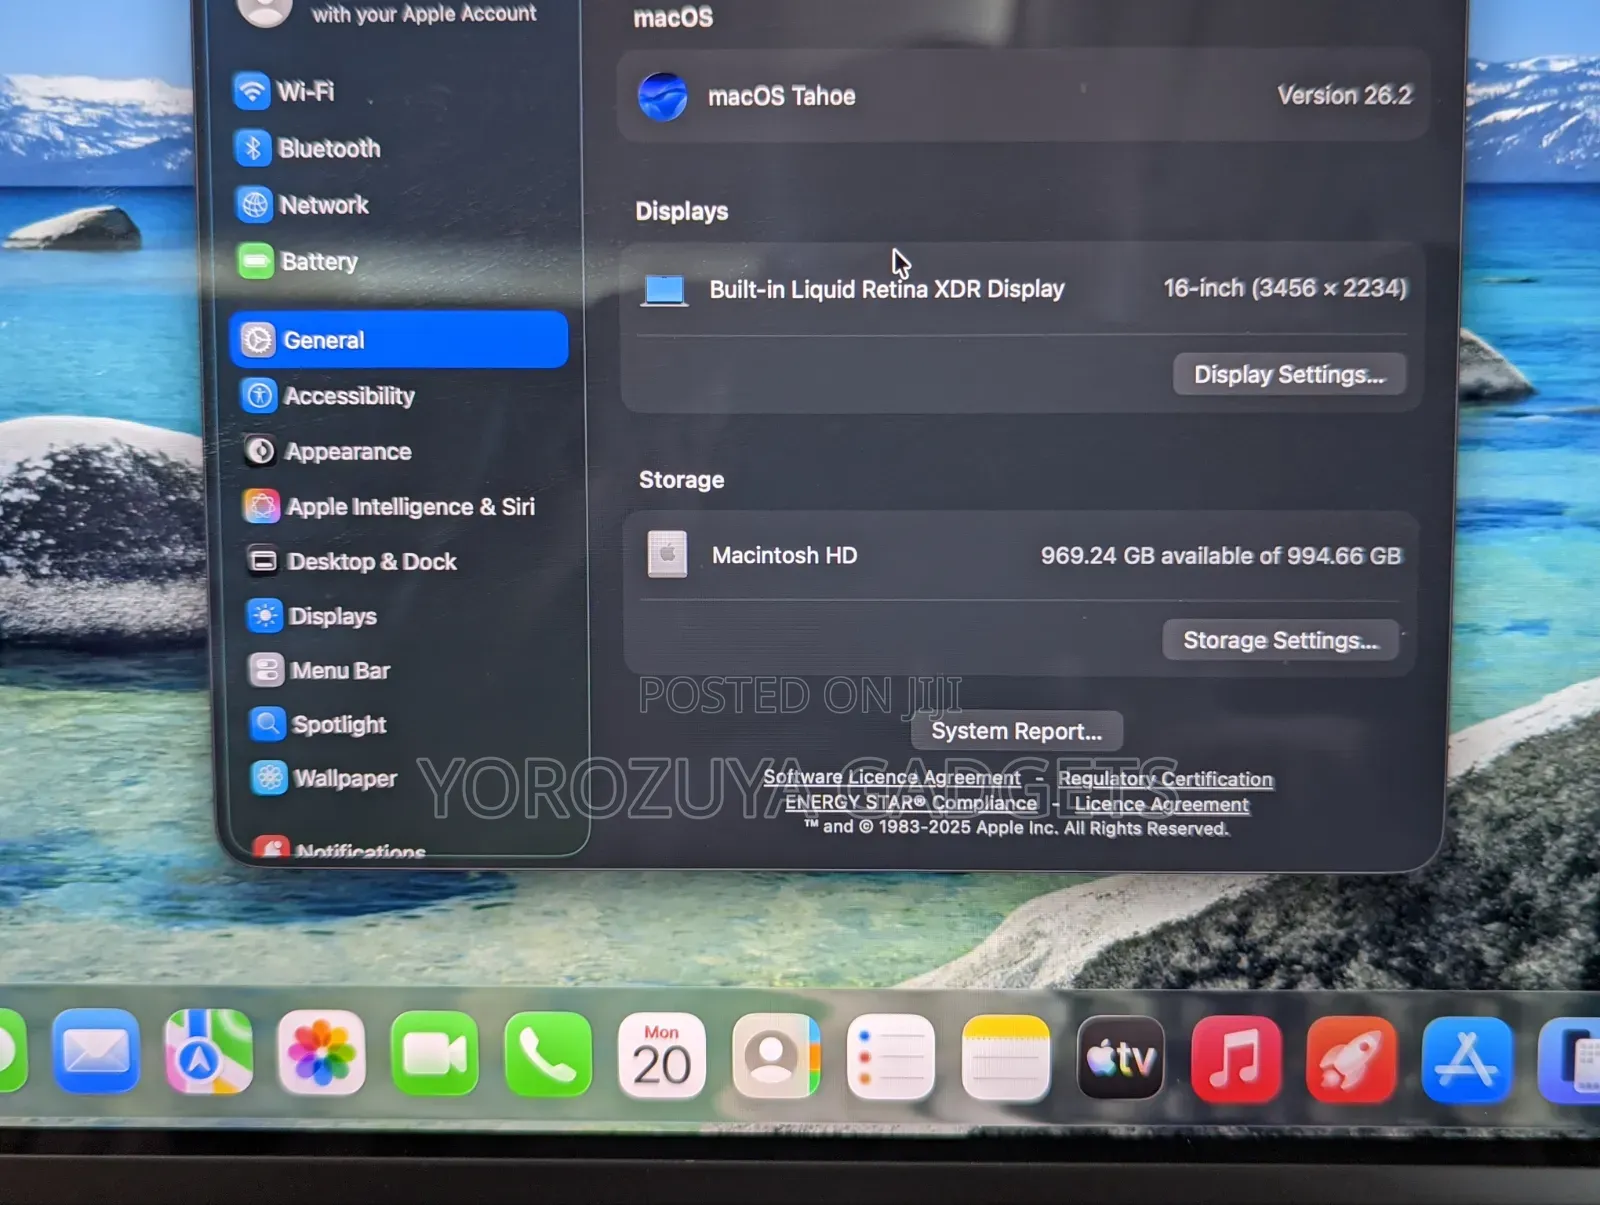This screenshot has width=1600, height=1205.
Task: Open Wi-Fi settings in sidebar
Action: click(285, 91)
